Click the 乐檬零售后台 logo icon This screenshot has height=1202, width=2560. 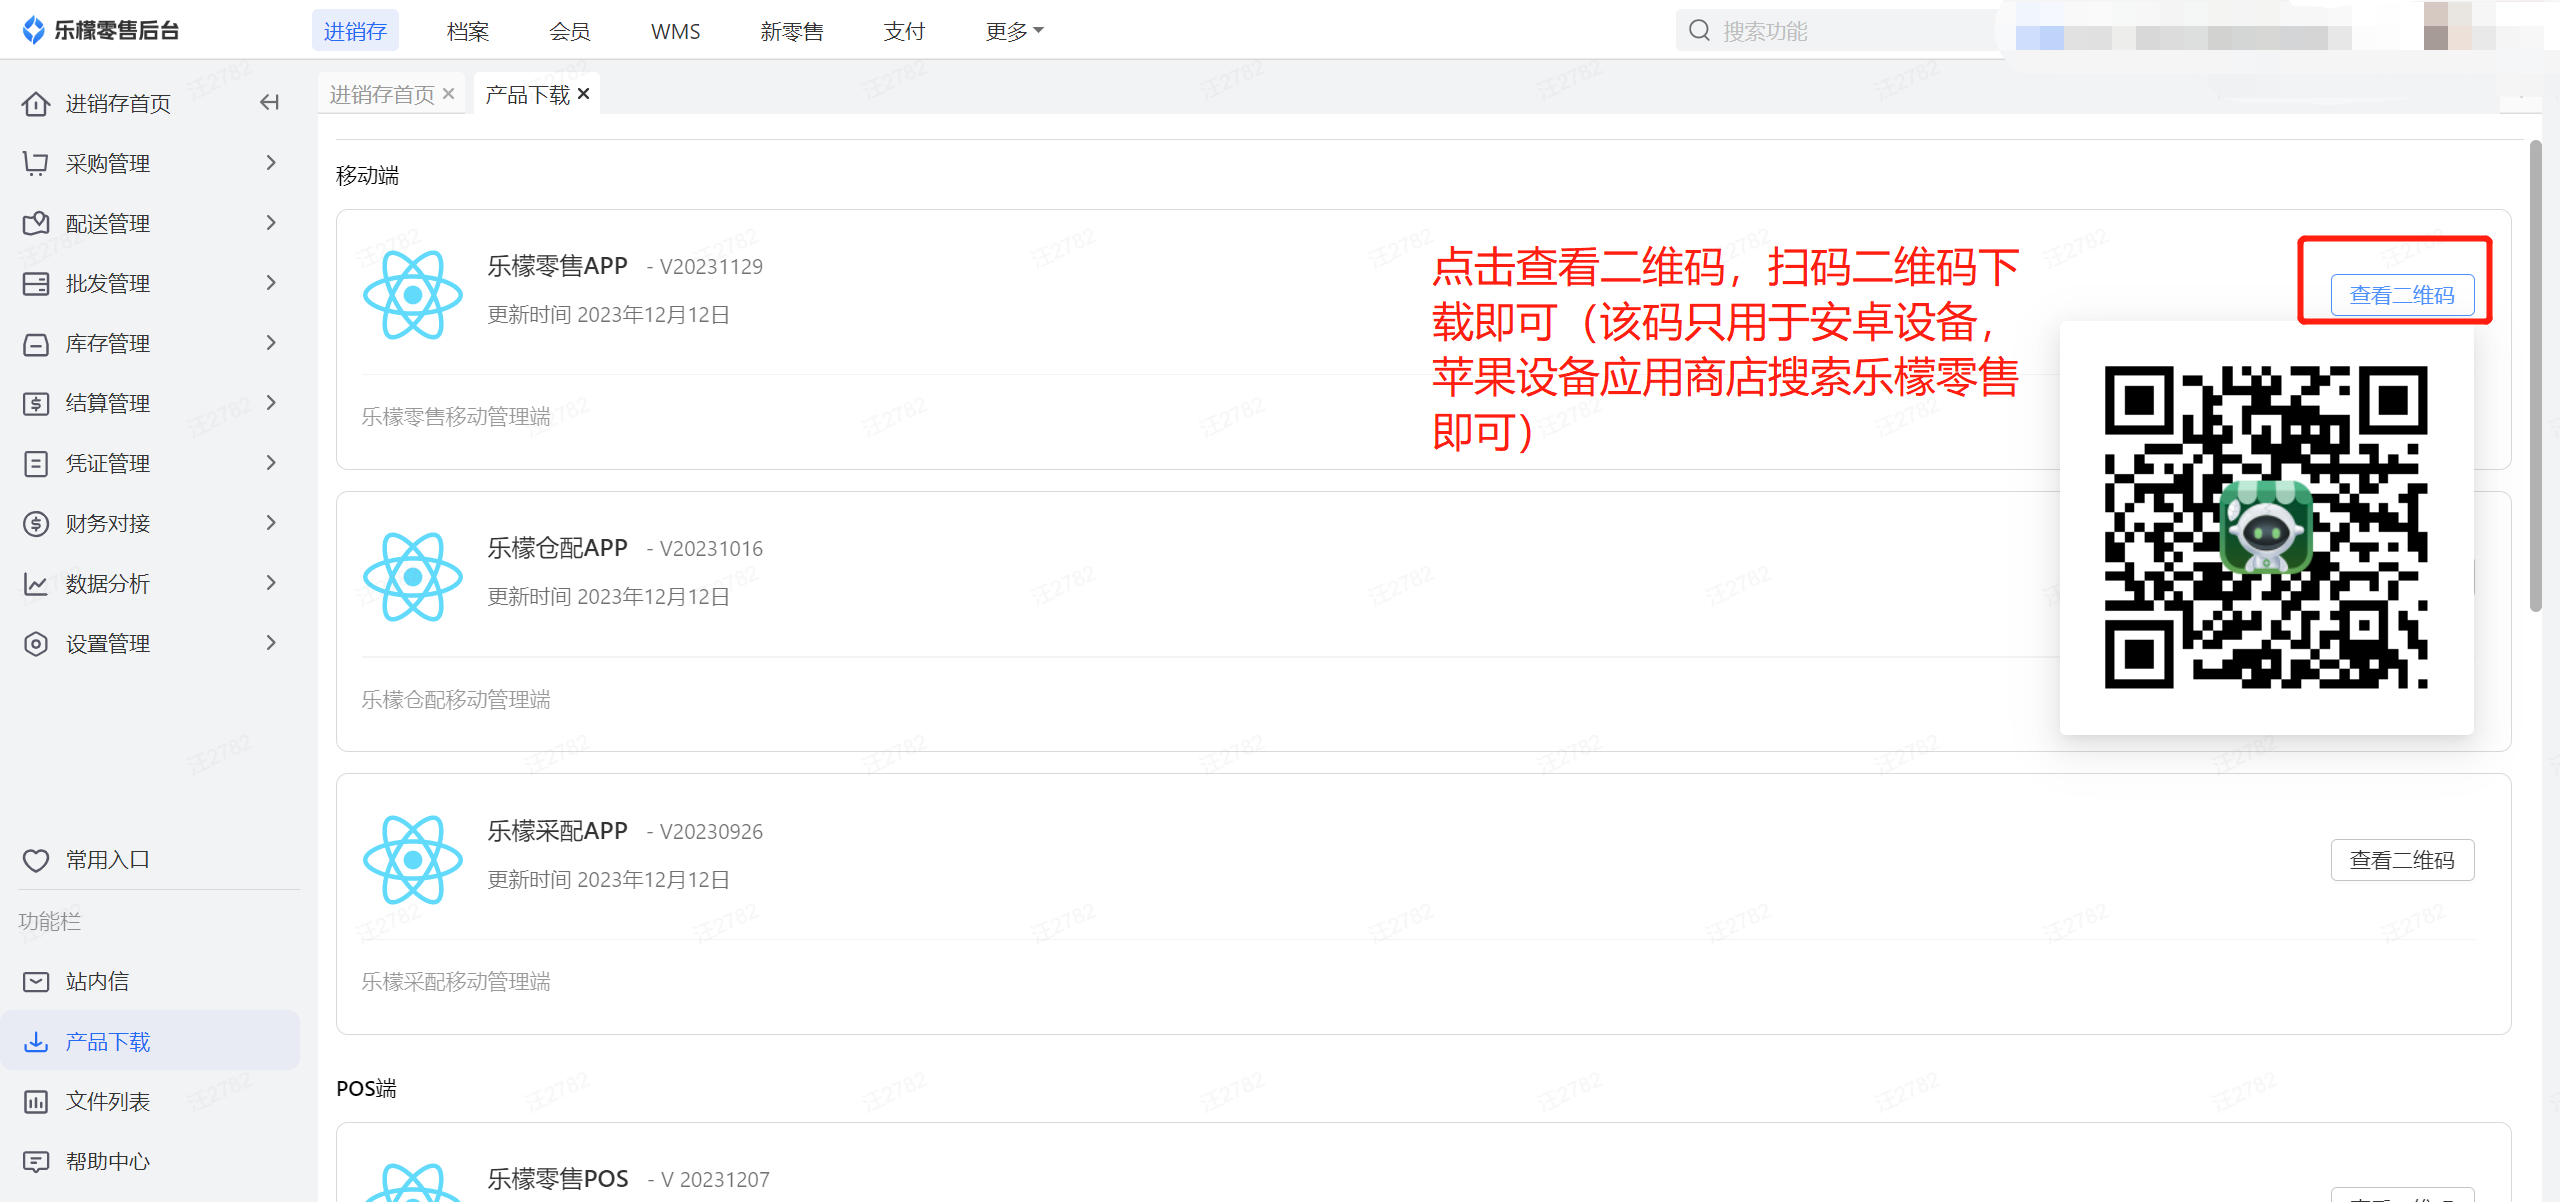[x=34, y=30]
